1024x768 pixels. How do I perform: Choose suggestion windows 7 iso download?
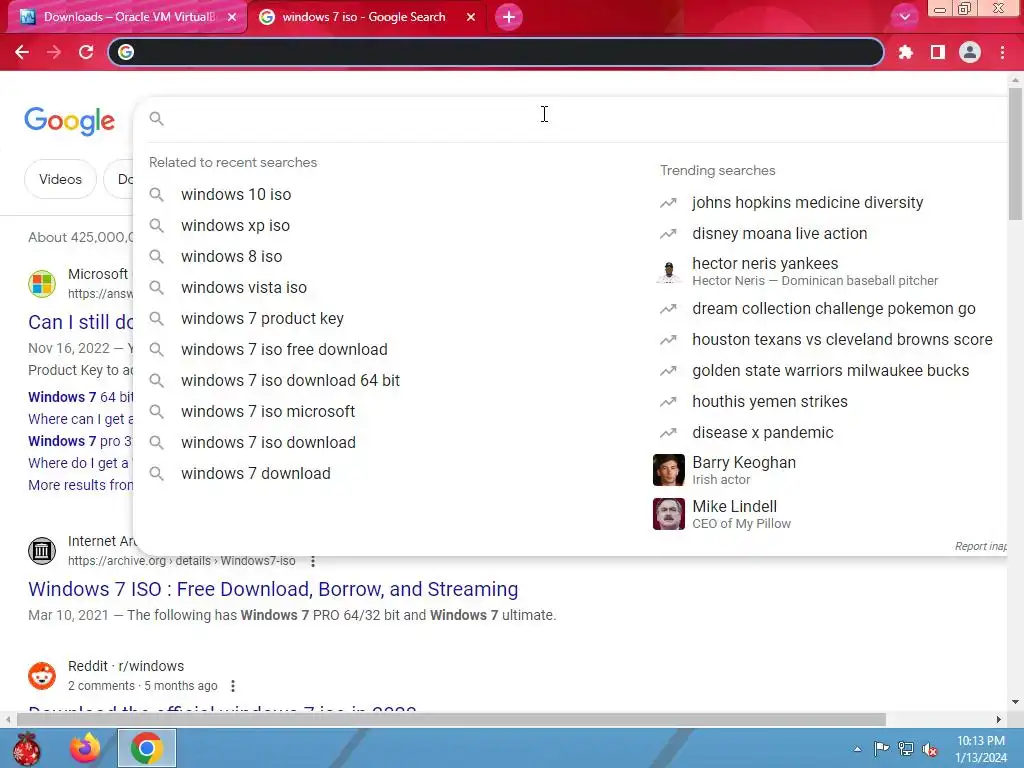268,443
